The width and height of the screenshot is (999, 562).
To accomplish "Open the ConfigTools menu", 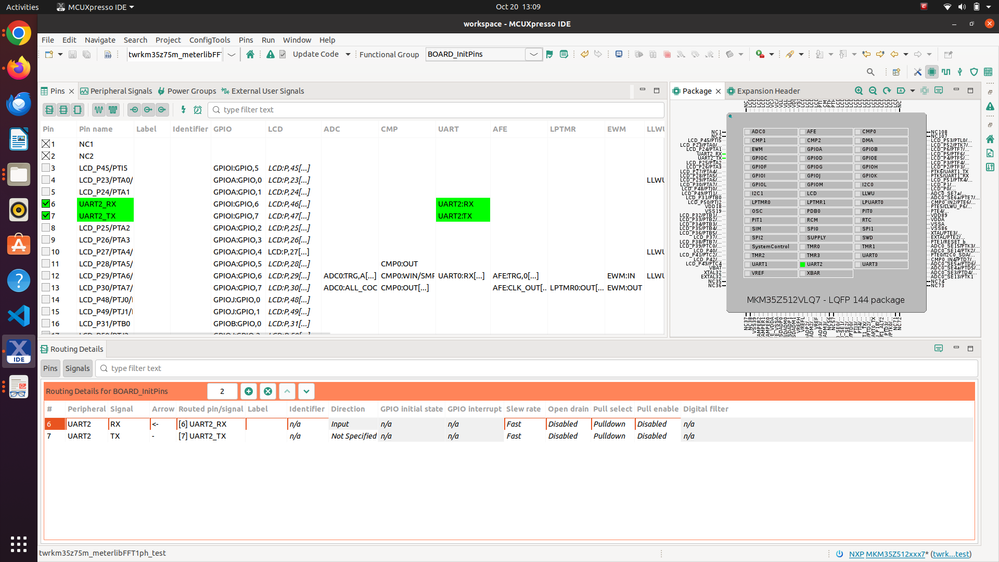I will click(210, 40).
